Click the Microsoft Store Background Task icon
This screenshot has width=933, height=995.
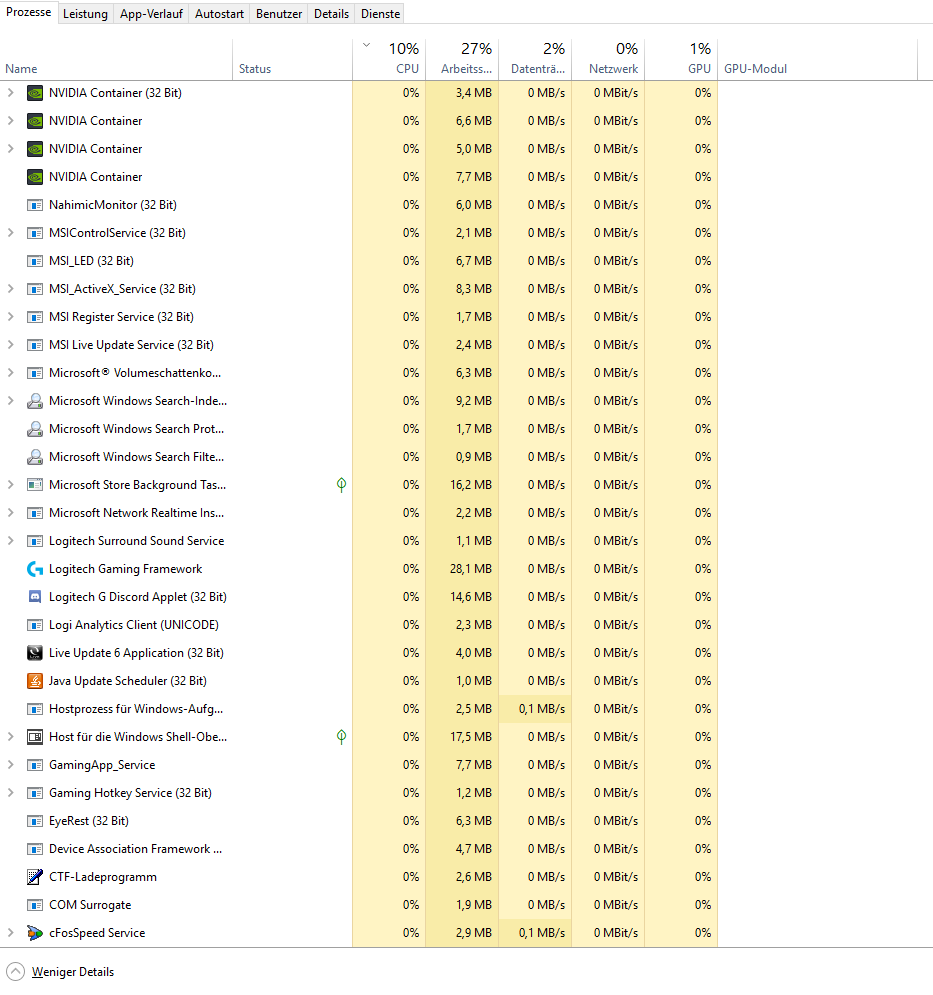pos(35,485)
